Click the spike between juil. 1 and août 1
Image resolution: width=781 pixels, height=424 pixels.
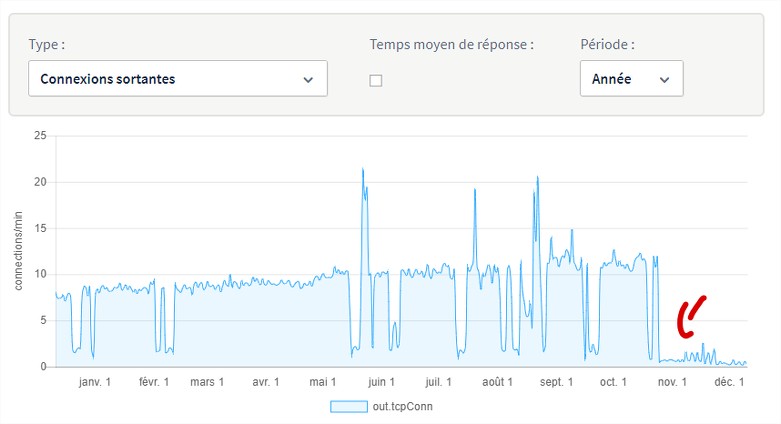coord(475,192)
